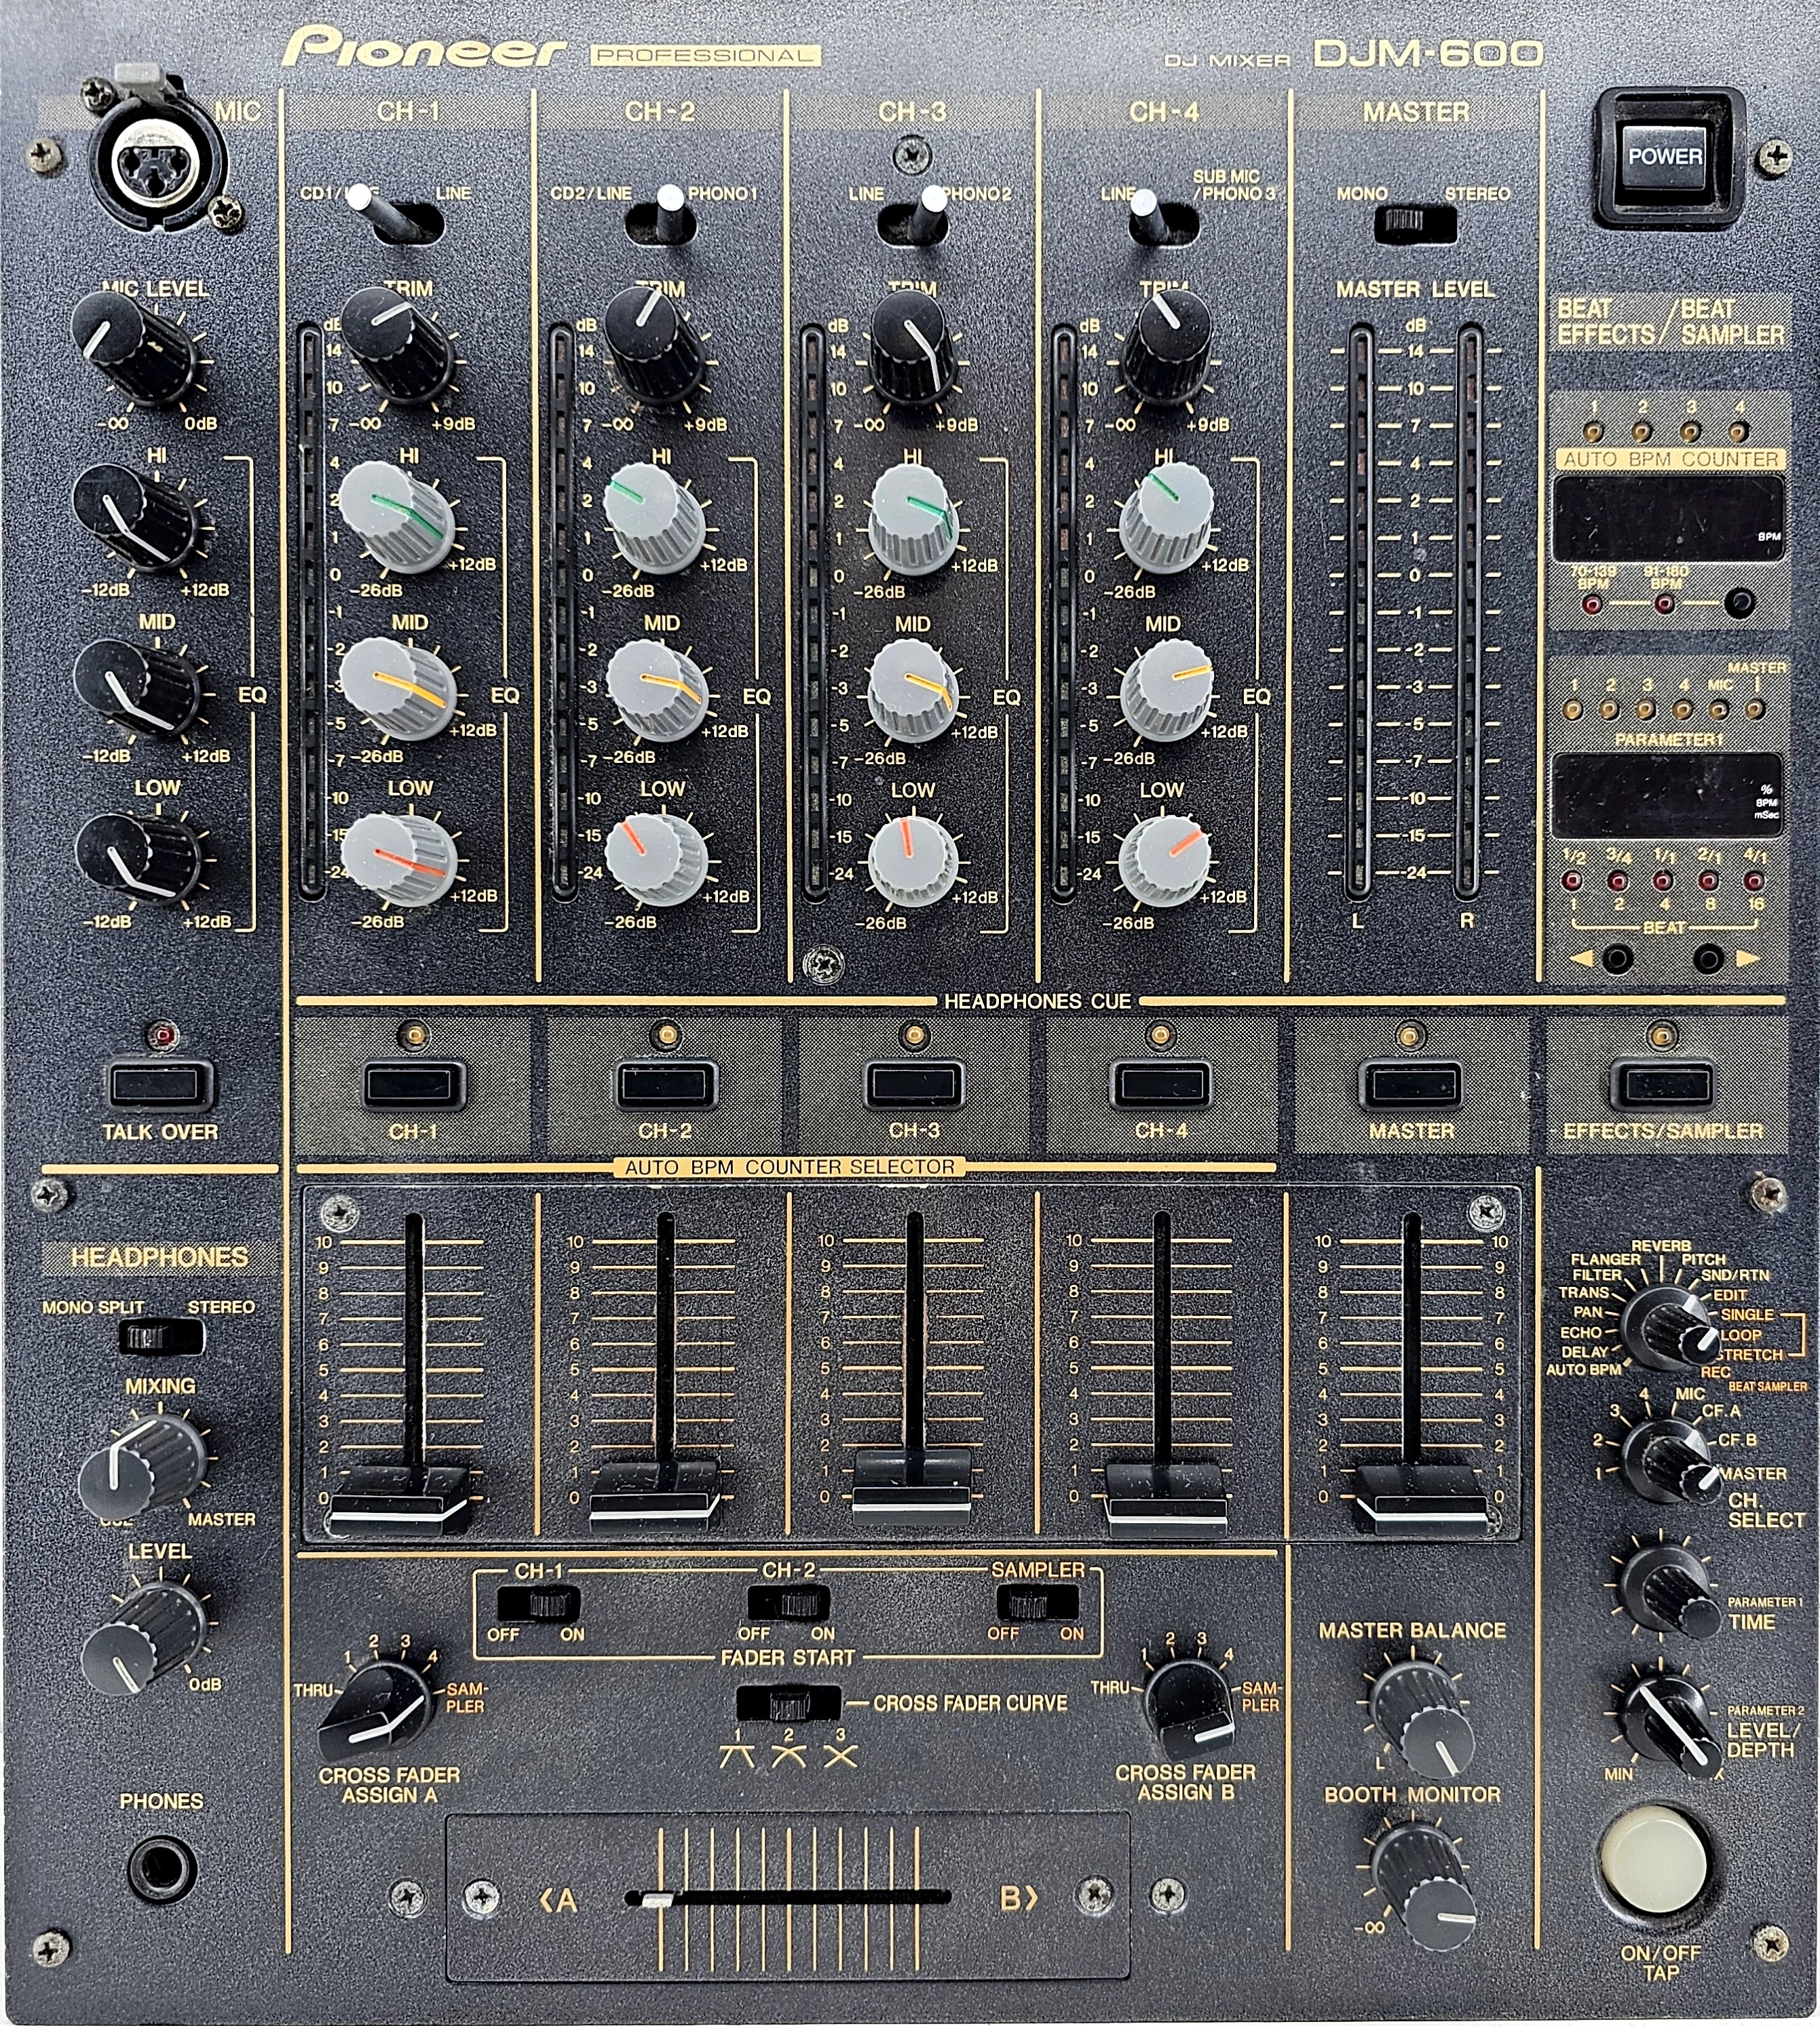Click the CH-4 HI EQ knob
This screenshot has width=1820, height=2026.
[x=1166, y=518]
